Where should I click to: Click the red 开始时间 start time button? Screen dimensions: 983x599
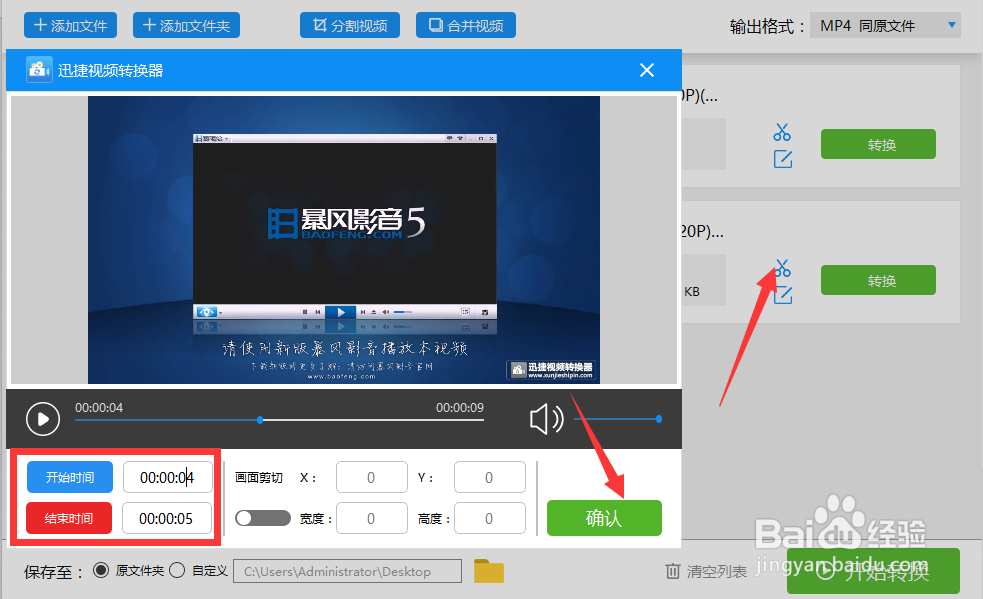[69, 477]
